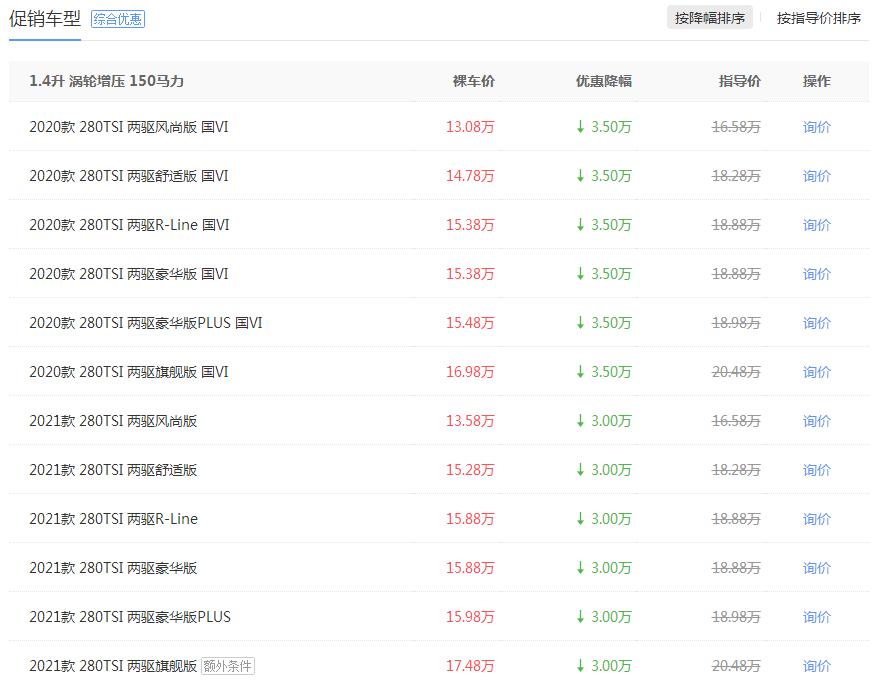Open model 2020款 280TSI 两驱豪华版PLUS 国VI
Viewport: 880px width, 686px height.
[x=146, y=323]
